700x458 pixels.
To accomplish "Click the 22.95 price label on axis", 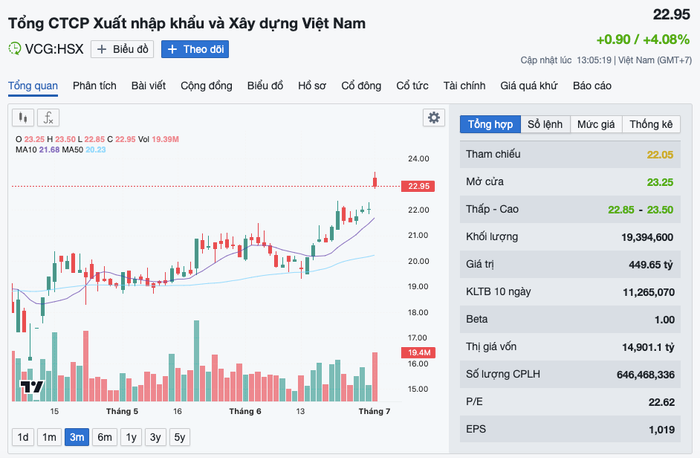I will coord(418,186).
